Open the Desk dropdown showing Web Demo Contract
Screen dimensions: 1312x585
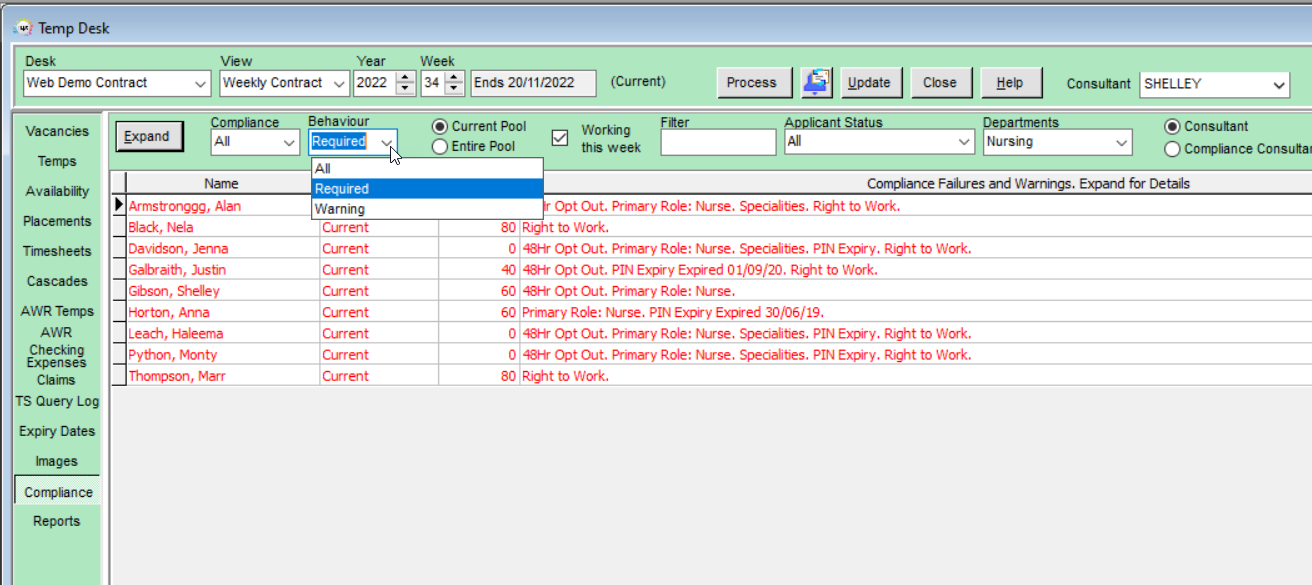117,83
